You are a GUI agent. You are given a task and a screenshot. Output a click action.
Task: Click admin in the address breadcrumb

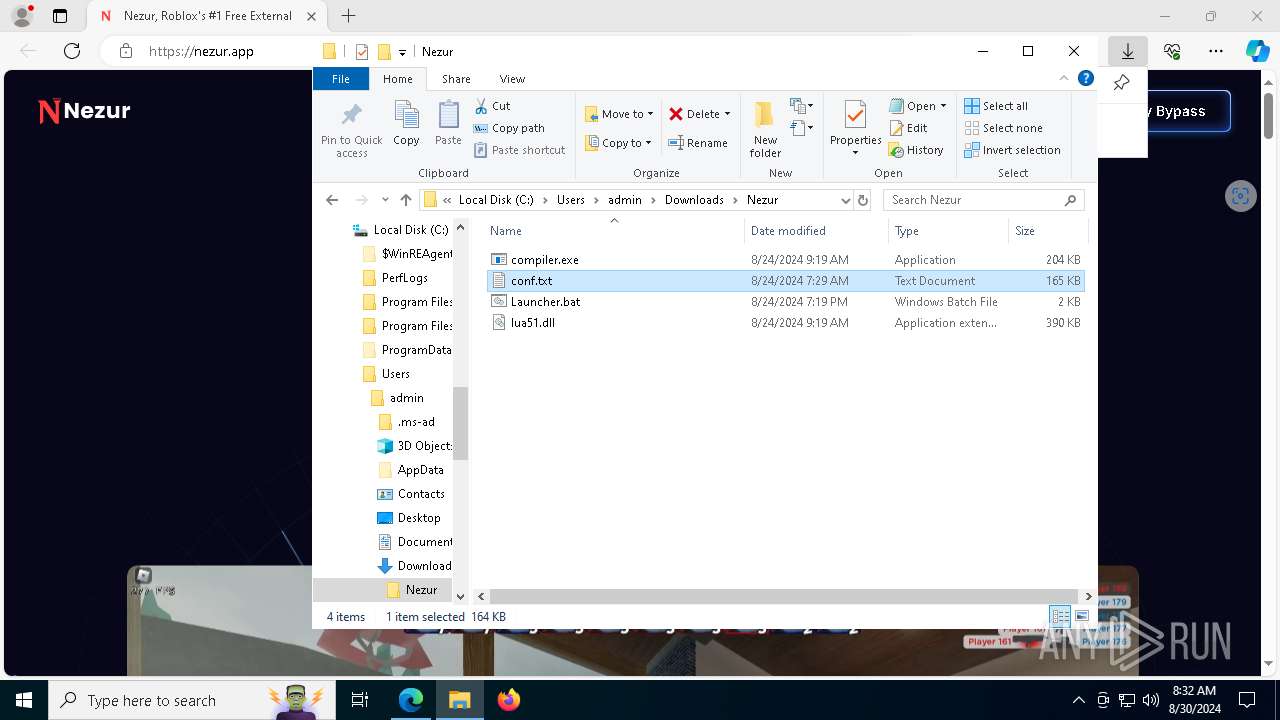point(625,200)
